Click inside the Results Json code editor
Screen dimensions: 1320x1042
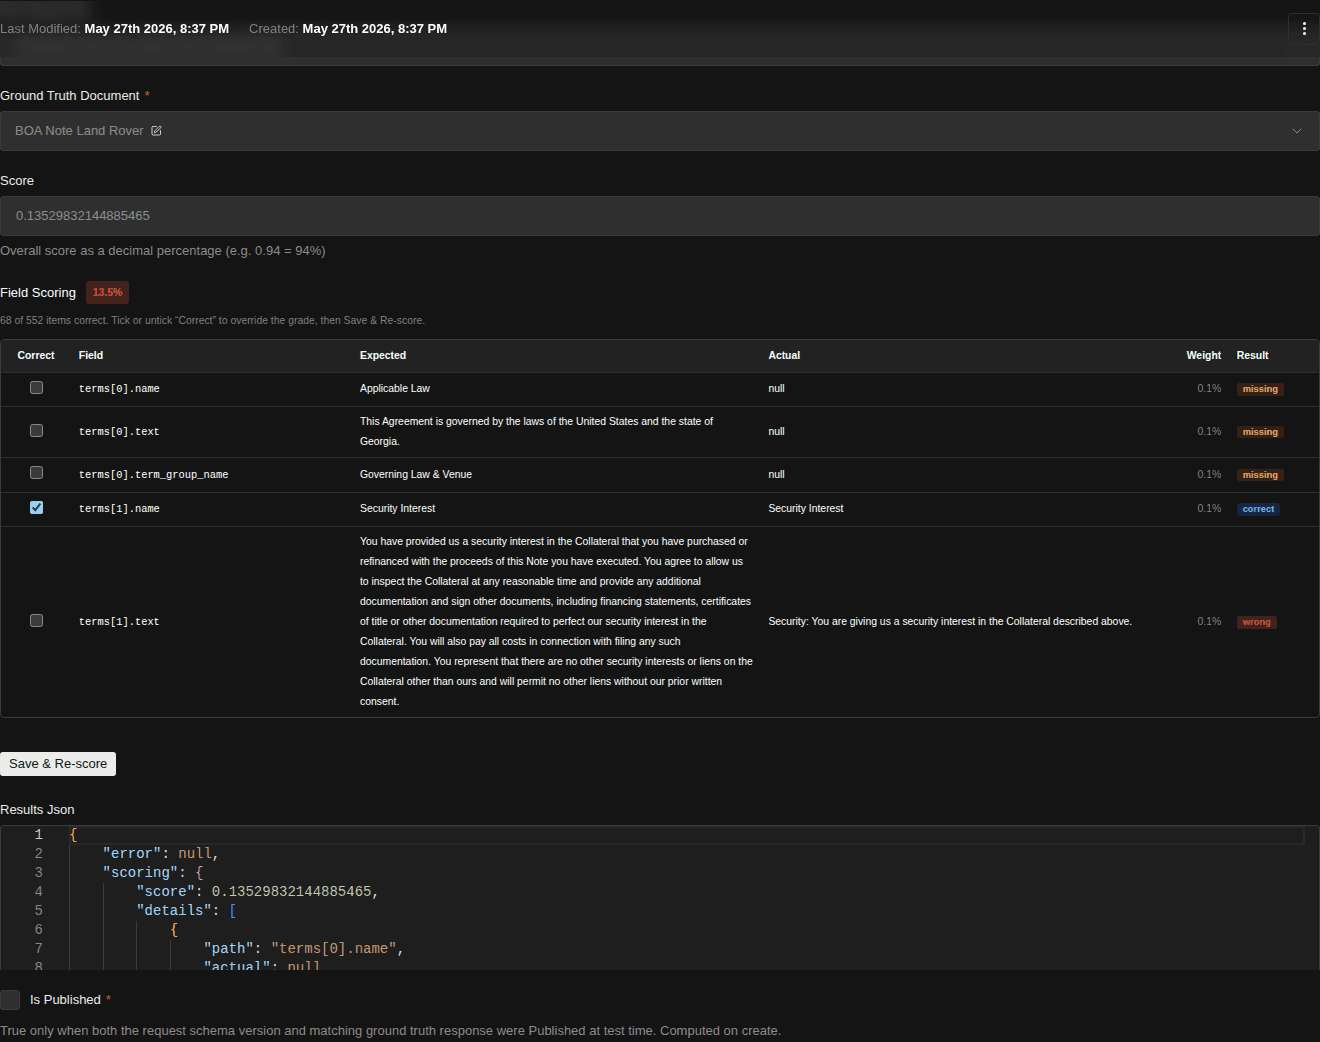click(x=660, y=898)
